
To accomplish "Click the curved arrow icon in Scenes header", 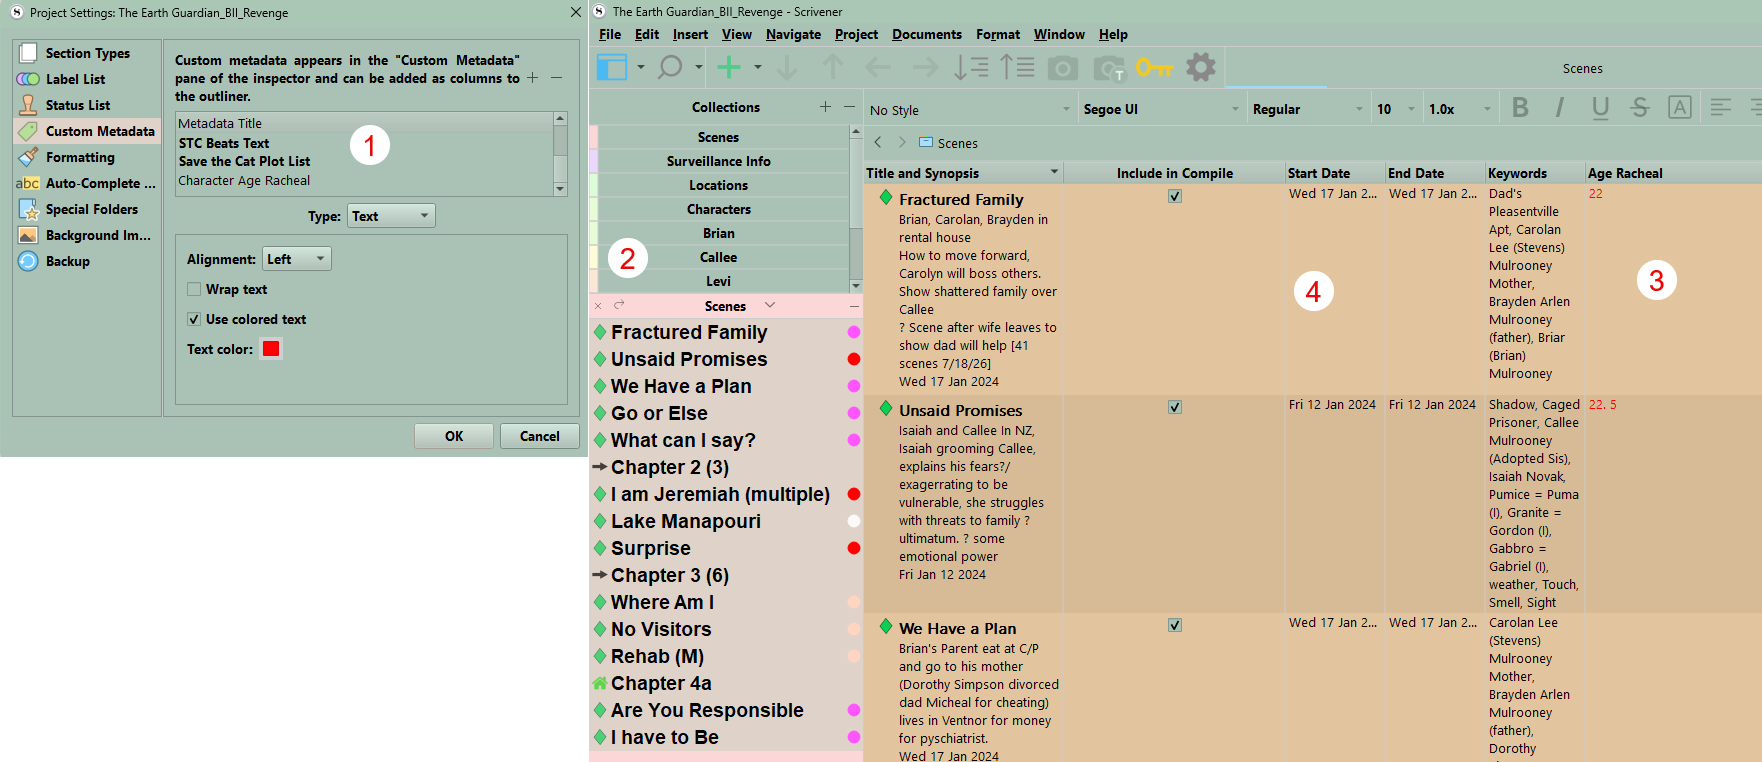I will coord(619,305).
